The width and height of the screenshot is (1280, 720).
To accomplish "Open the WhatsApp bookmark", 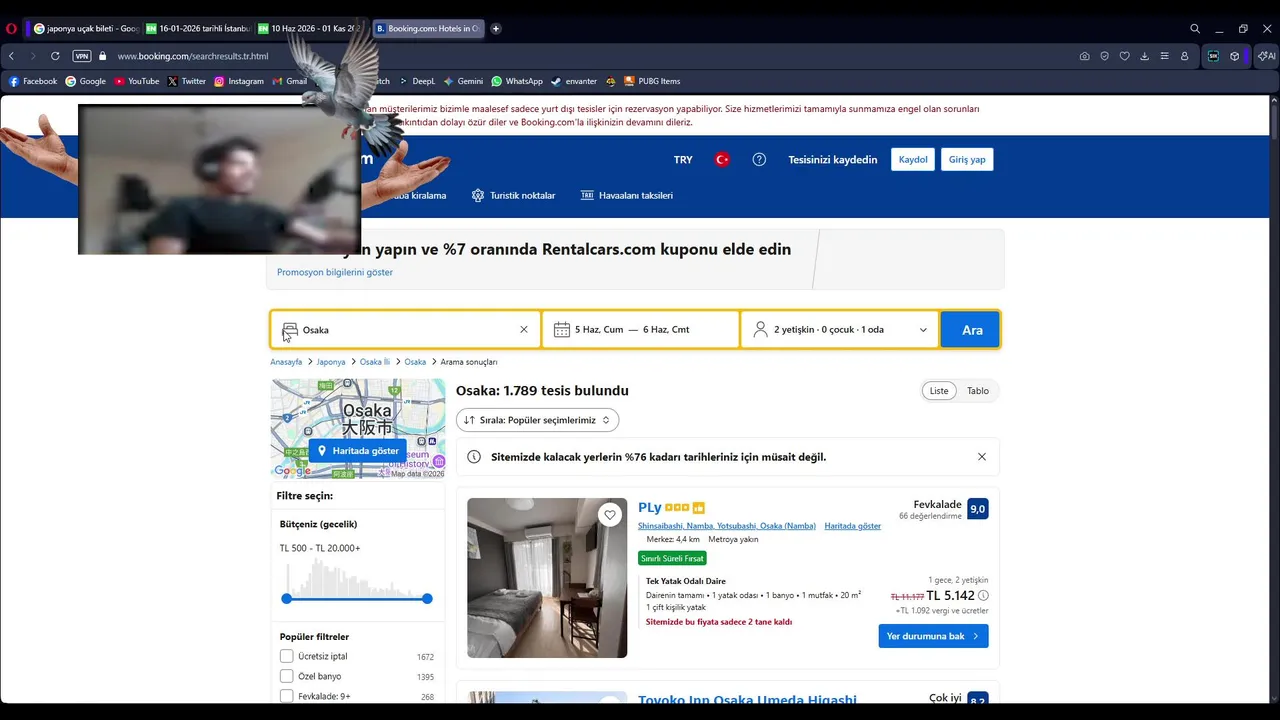I will pos(517,81).
